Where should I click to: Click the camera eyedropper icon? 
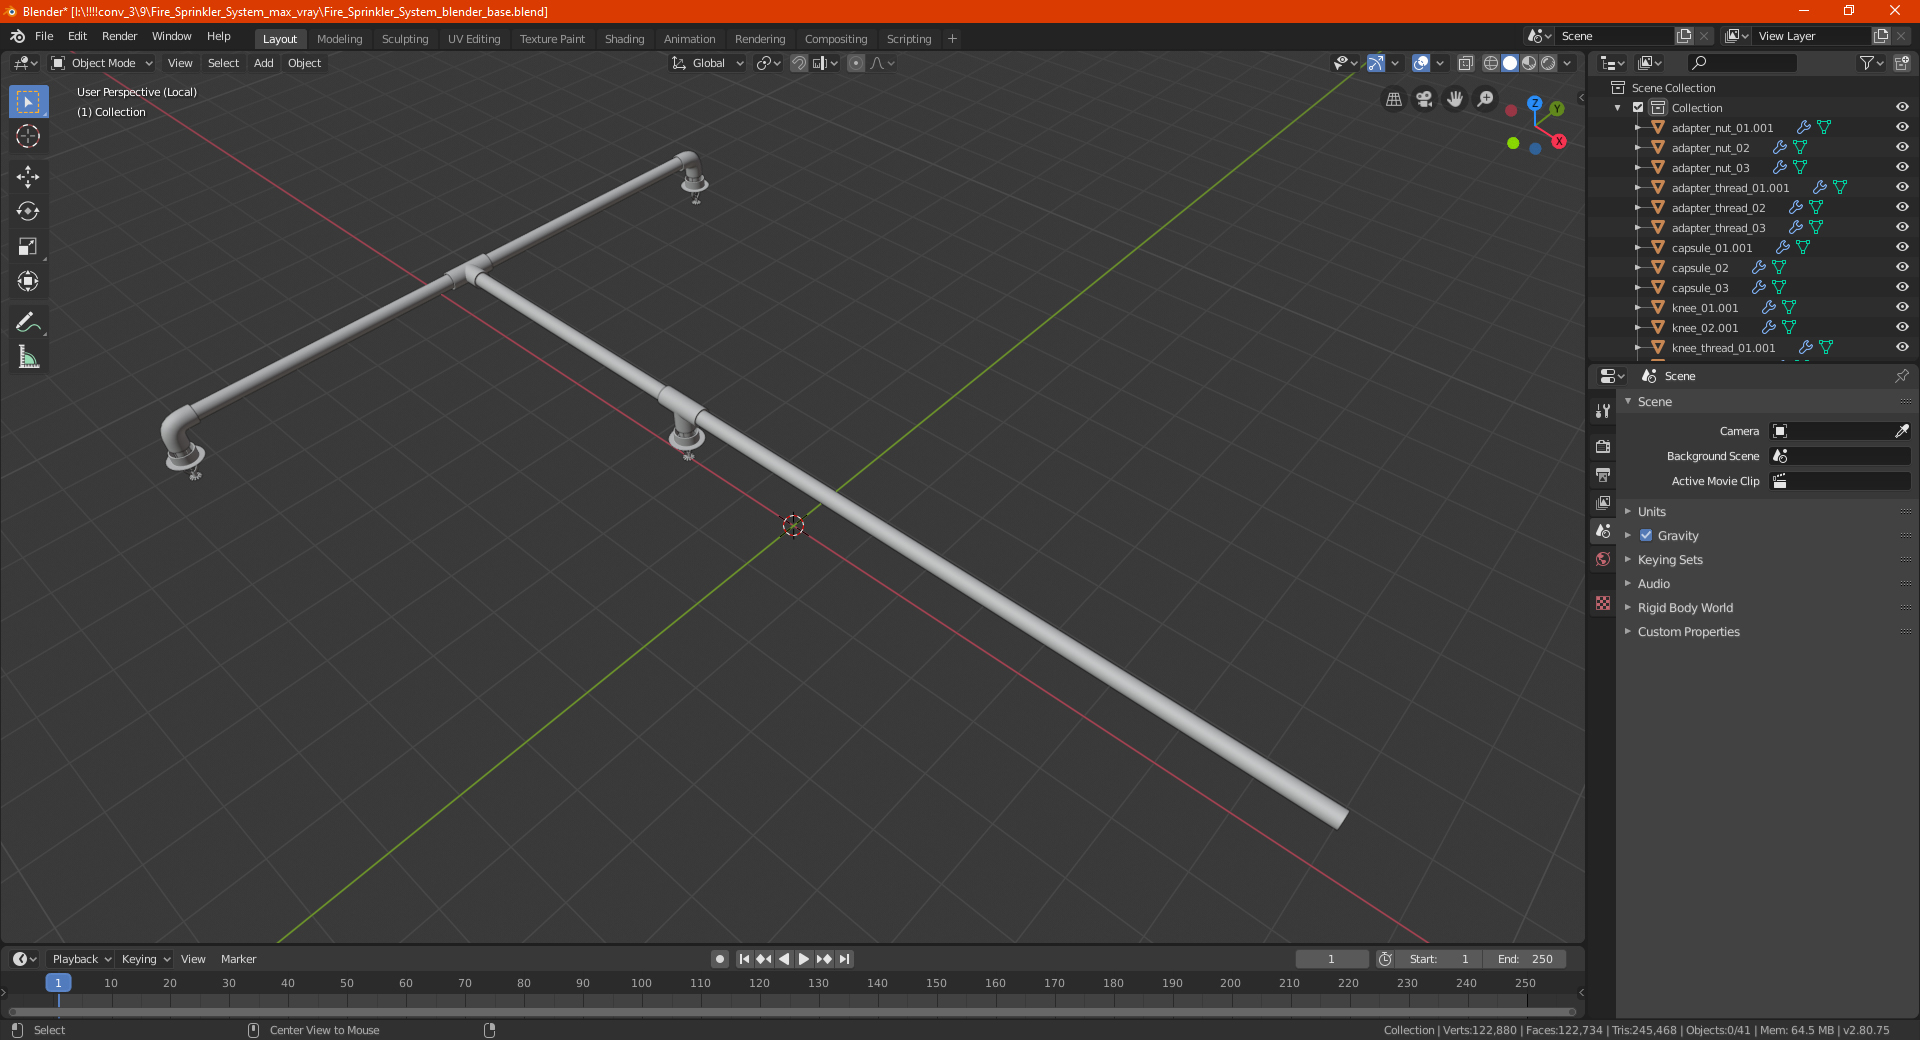click(x=1901, y=431)
